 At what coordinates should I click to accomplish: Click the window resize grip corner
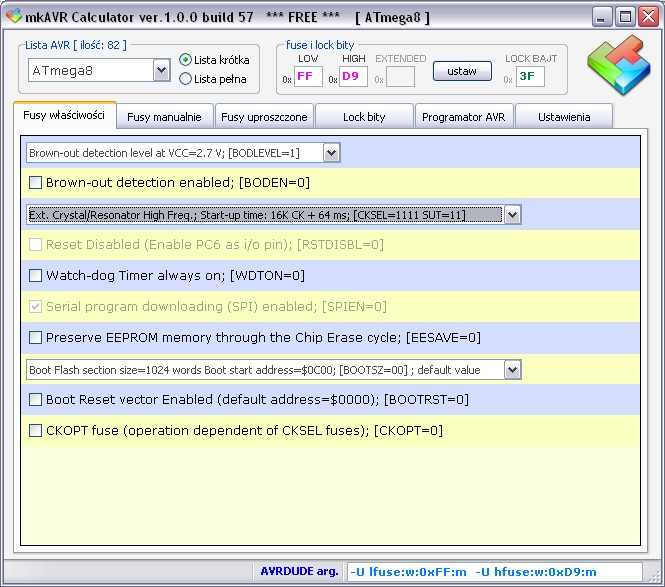click(653, 575)
